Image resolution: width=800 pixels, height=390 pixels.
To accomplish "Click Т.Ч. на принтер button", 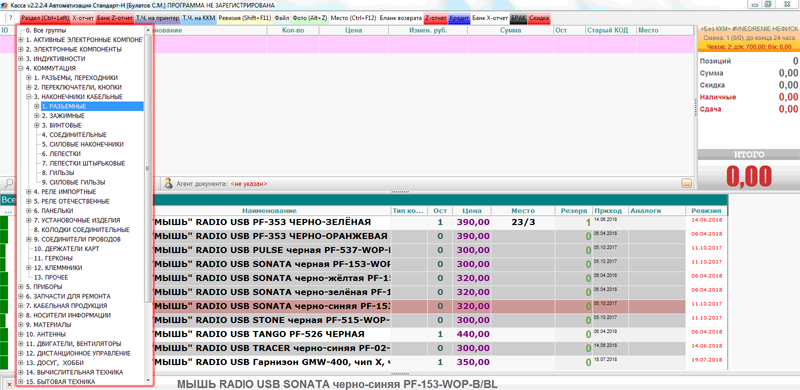I will tap(158, 18).
